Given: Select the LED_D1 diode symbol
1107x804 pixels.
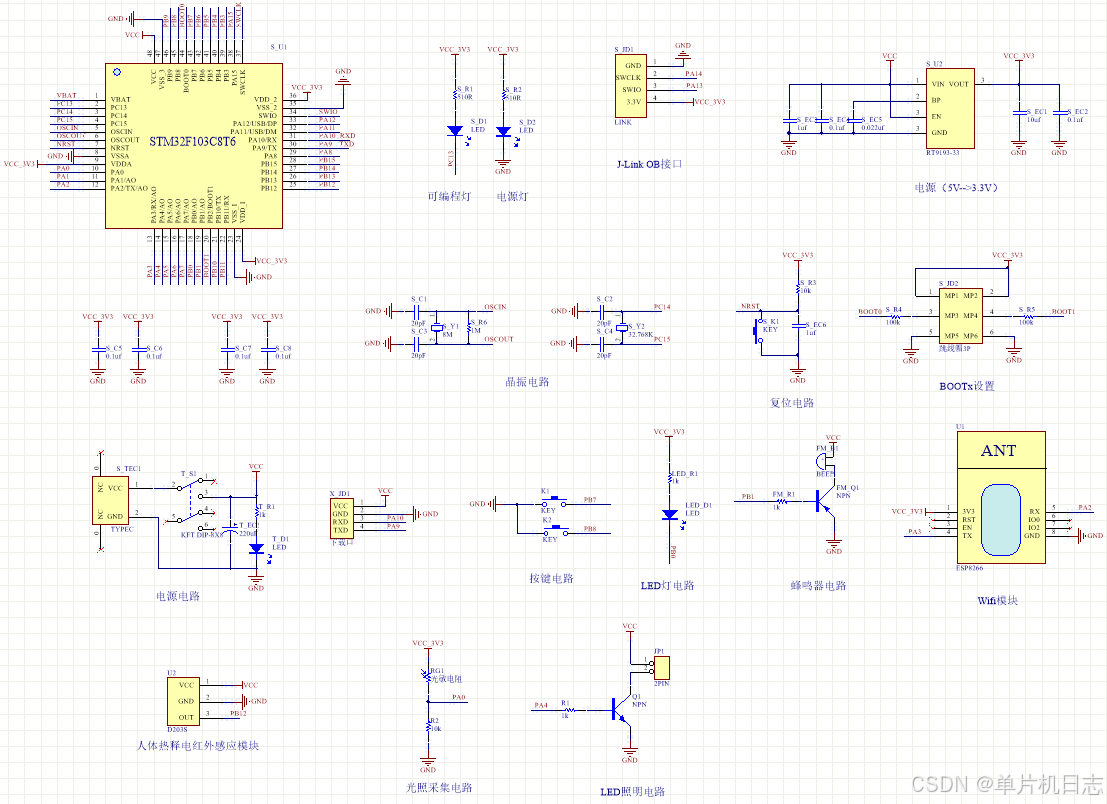Looking at the screenshot, I should (x=670, y=515).
